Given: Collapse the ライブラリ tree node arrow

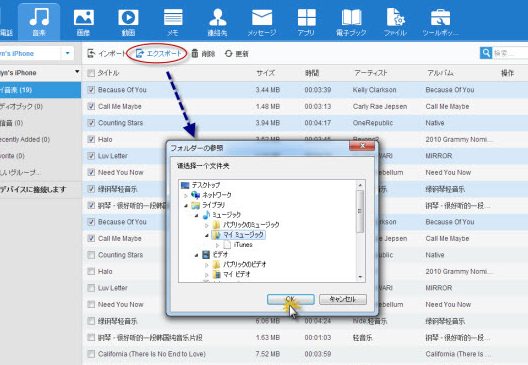Looking at the screenshot, I should pos(186,205).
